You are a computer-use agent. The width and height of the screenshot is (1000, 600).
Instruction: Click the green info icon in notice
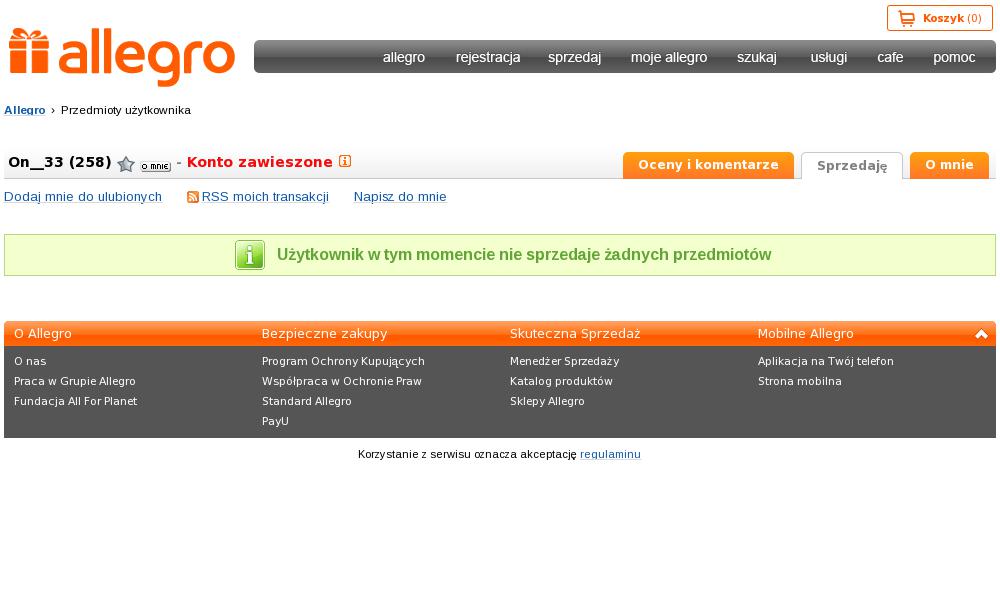pyautogui.click(x=250, y=255)
